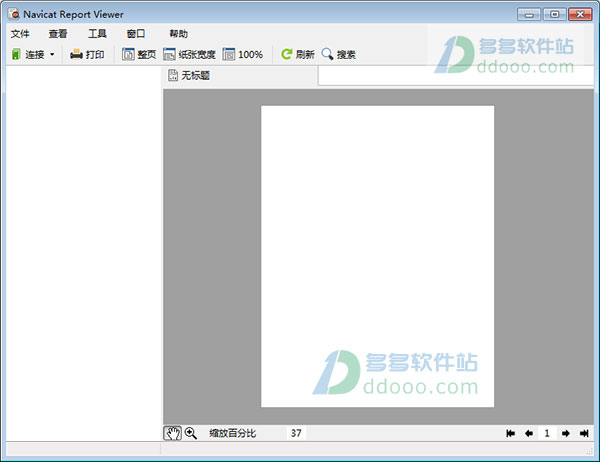Select the hand pan tool
The image size is (600, 462).
173,433
